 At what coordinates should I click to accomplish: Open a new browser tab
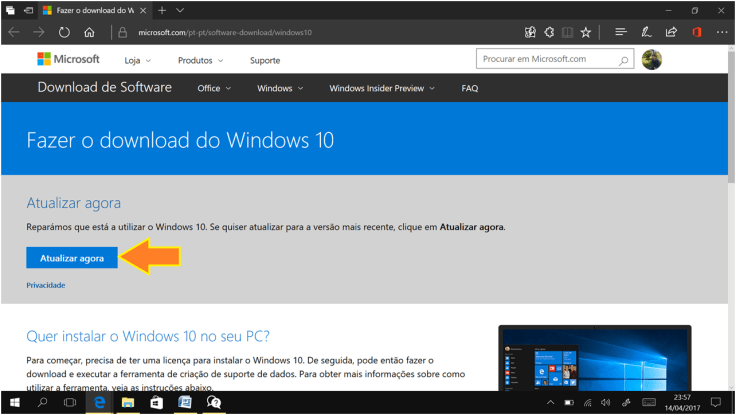(x=162, y=9)
